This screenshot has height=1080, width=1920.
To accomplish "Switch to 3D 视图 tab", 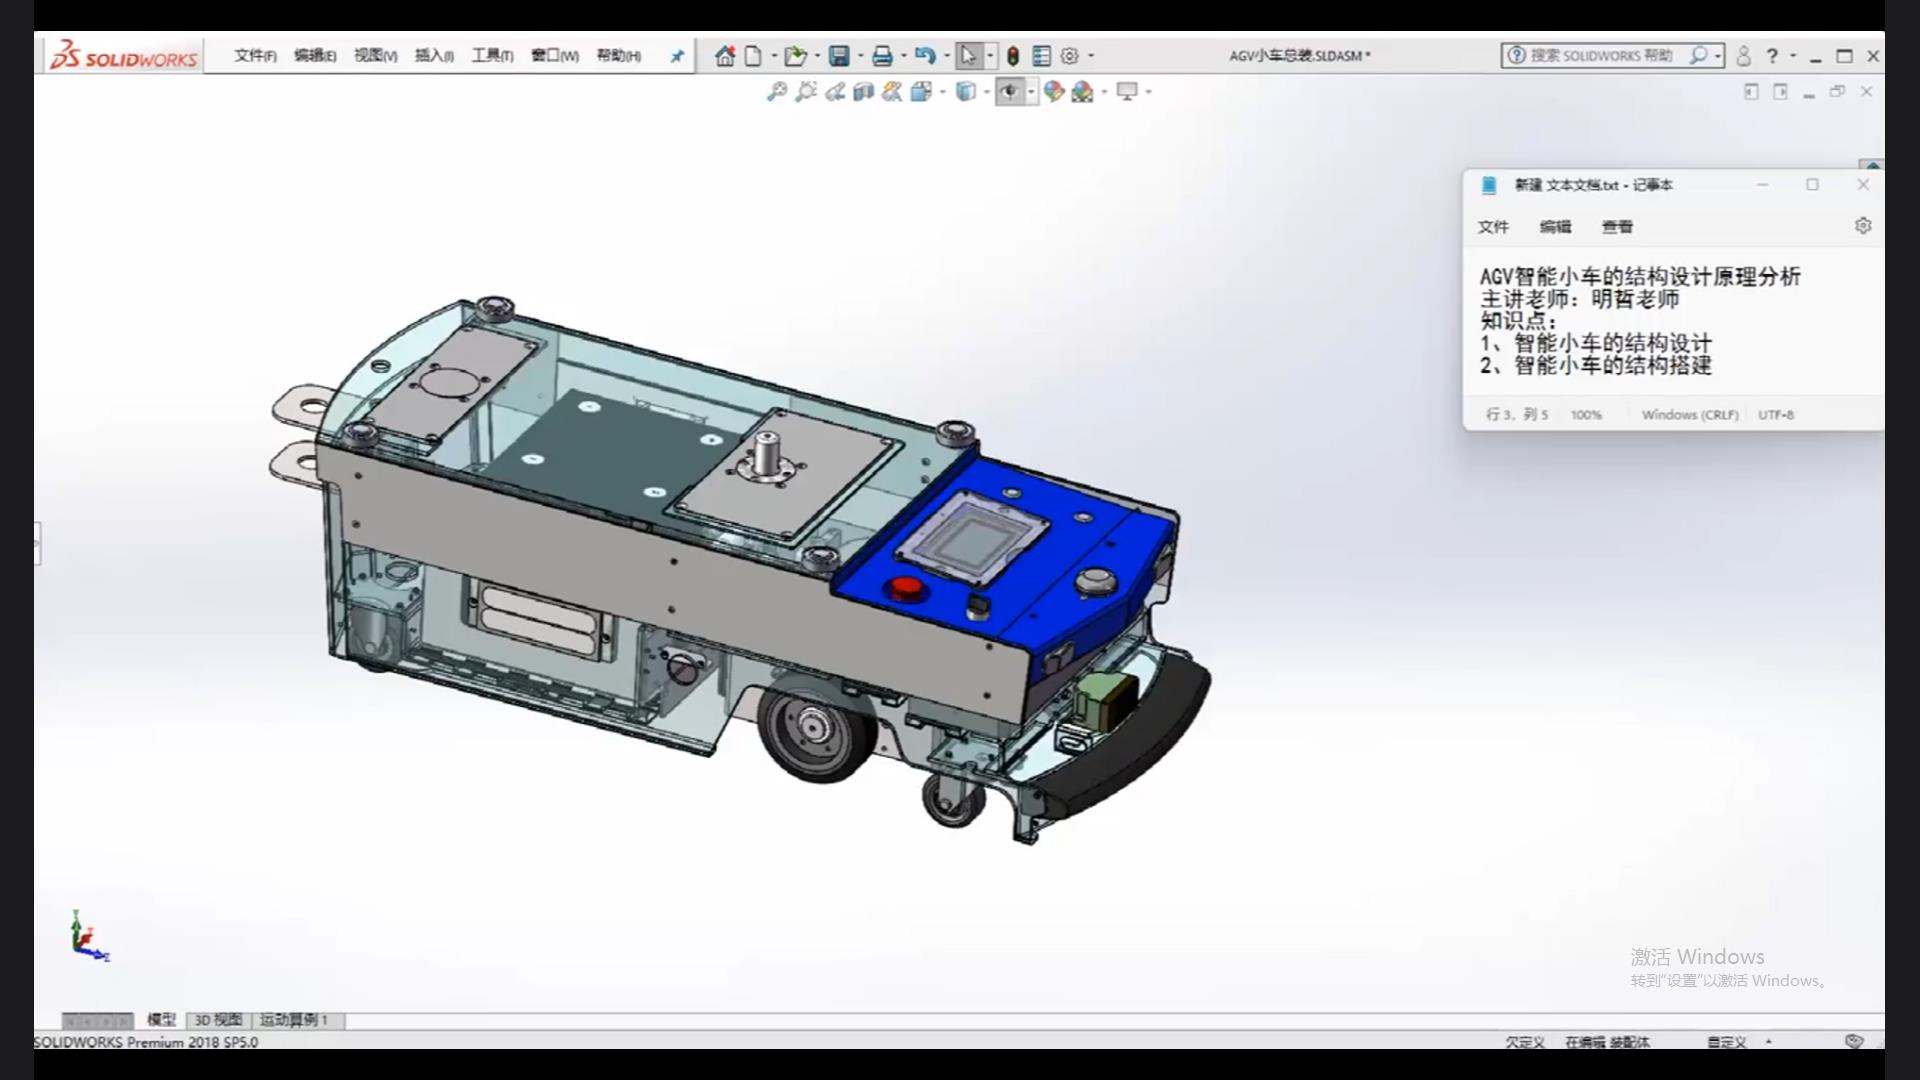I will [218, 1020].
